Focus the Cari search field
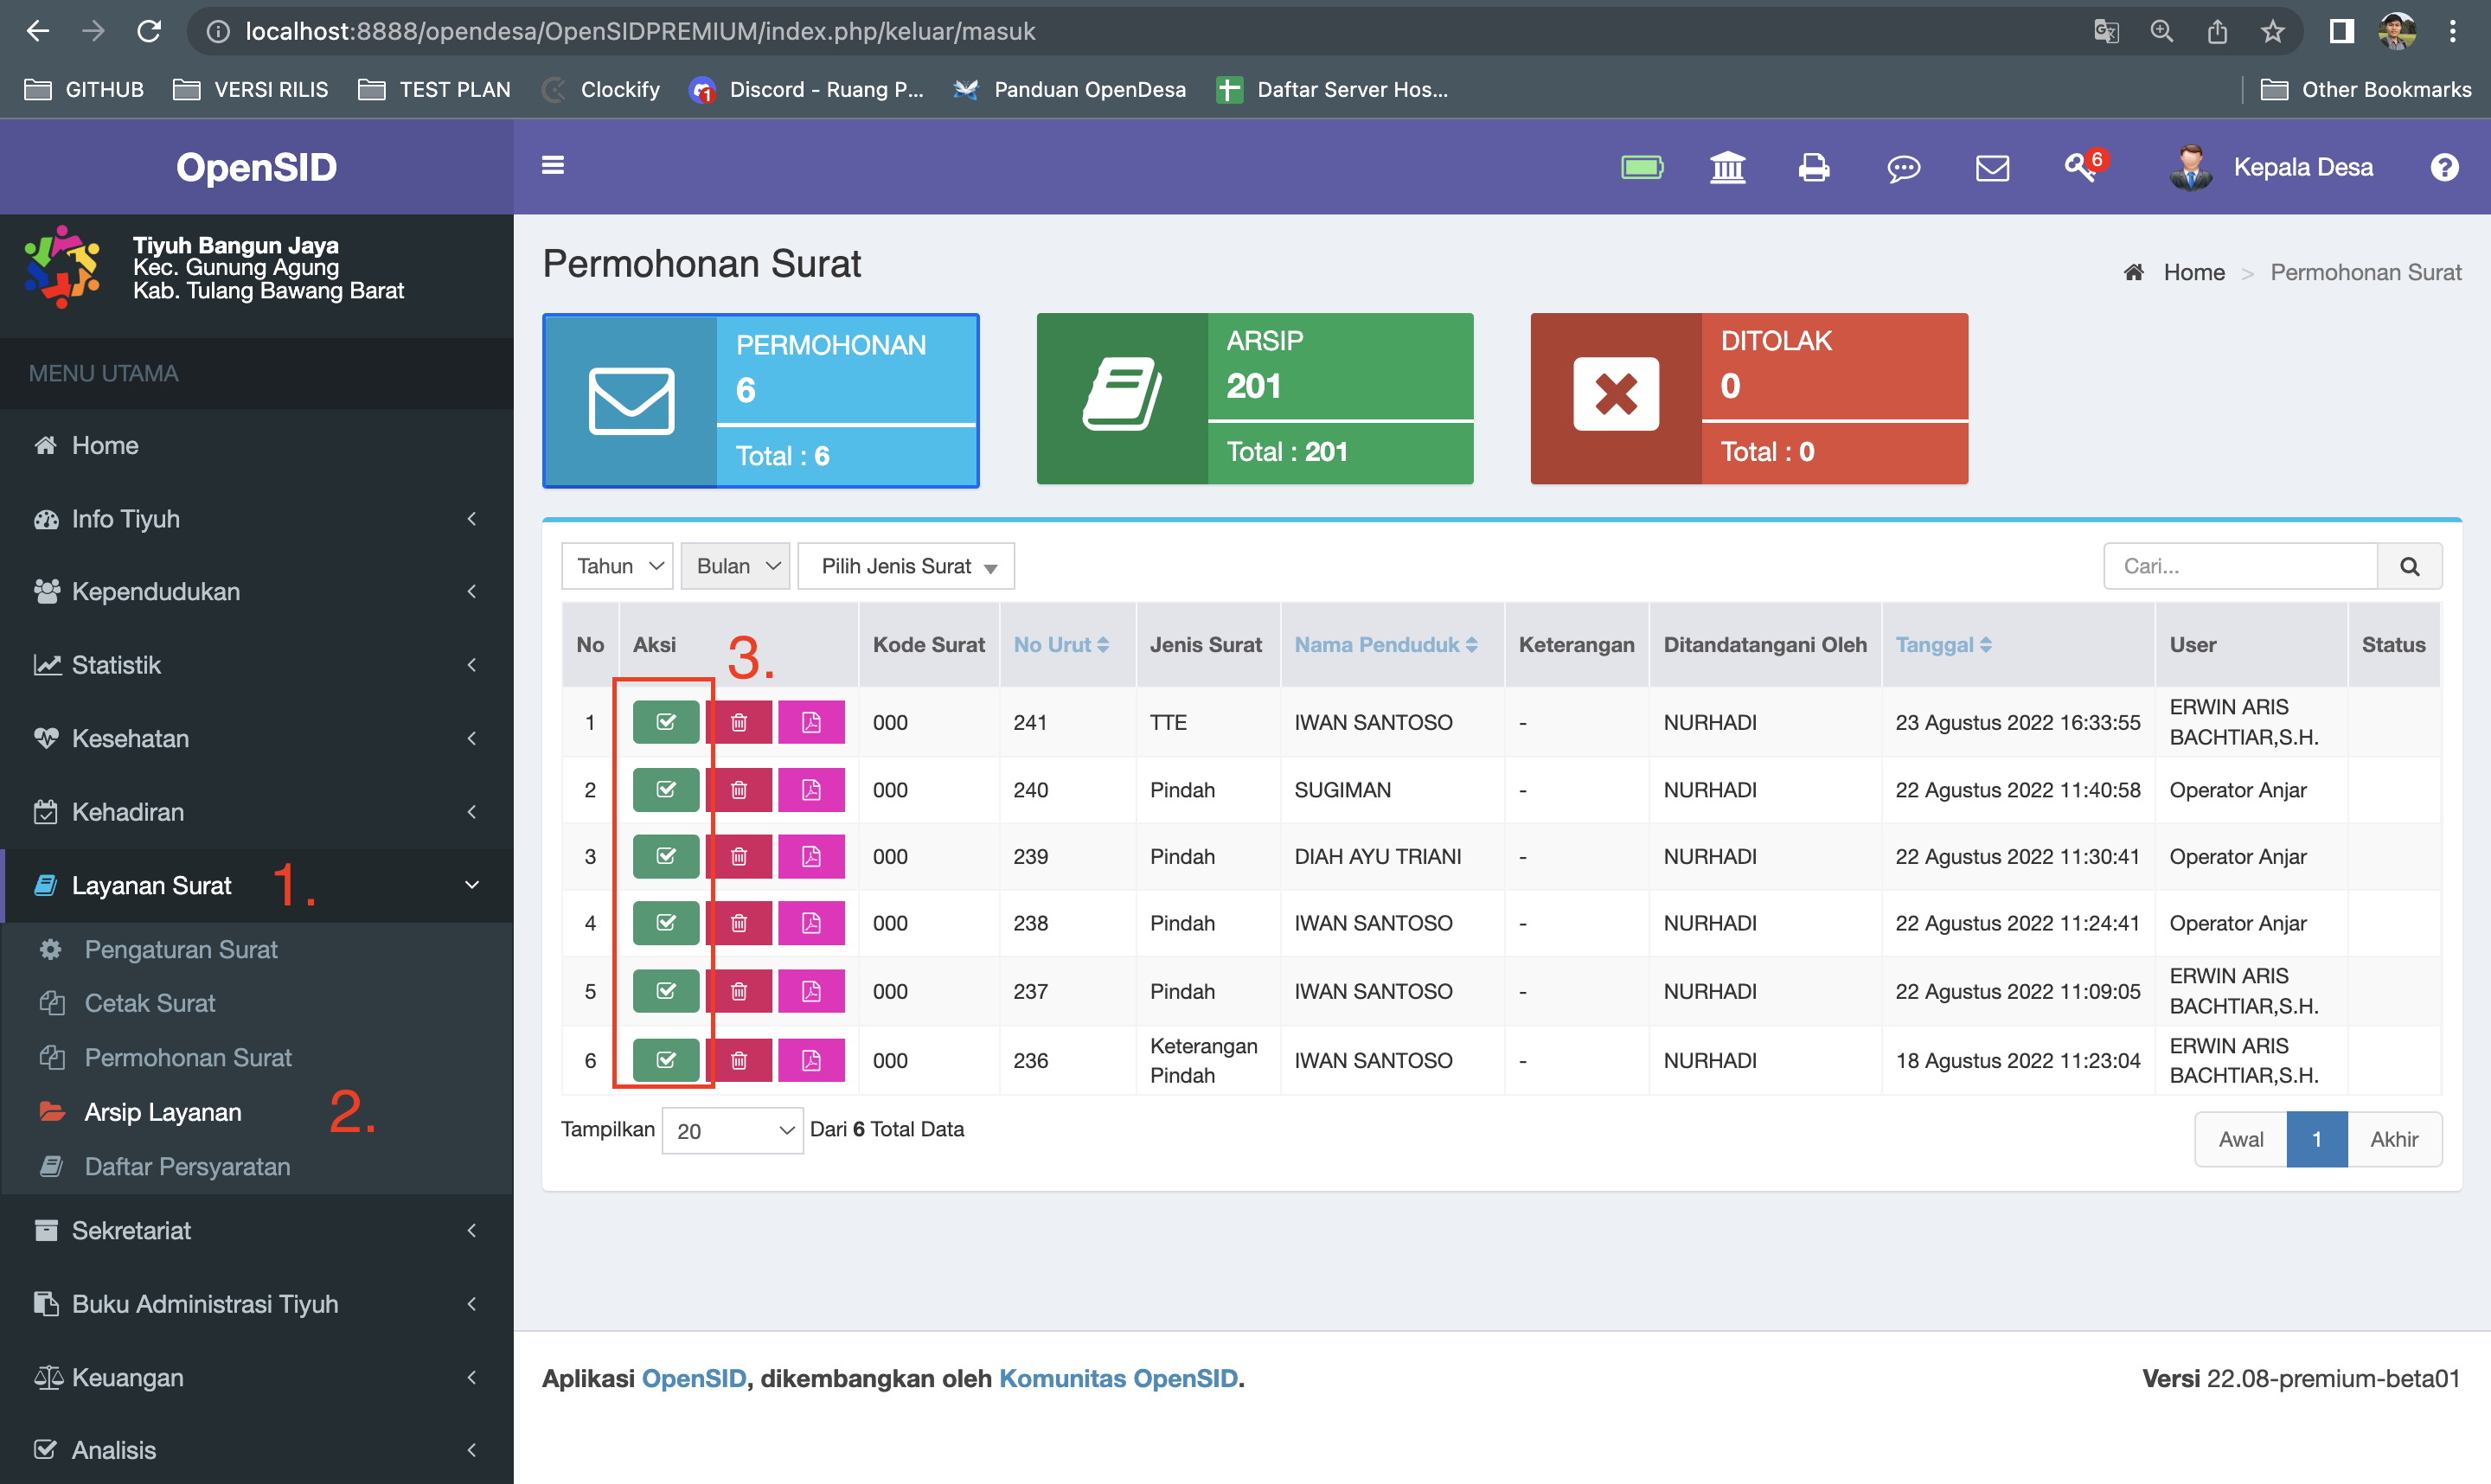 tap(2240, 566)
